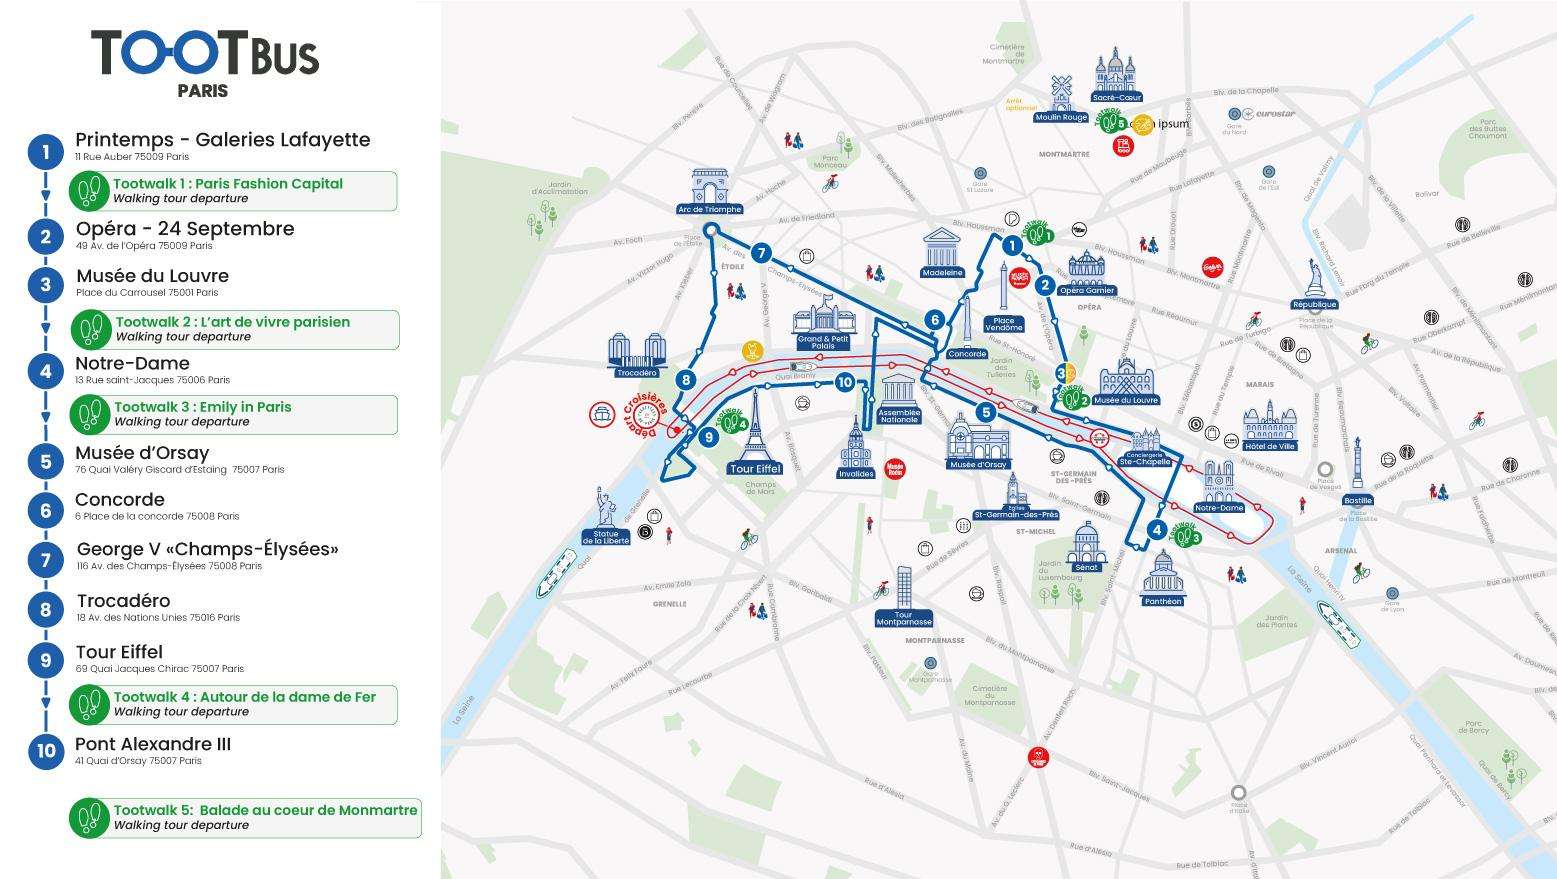
Task: Click stop 2 marker near Opéra Garnier
Action: (x=1045, y=286)
